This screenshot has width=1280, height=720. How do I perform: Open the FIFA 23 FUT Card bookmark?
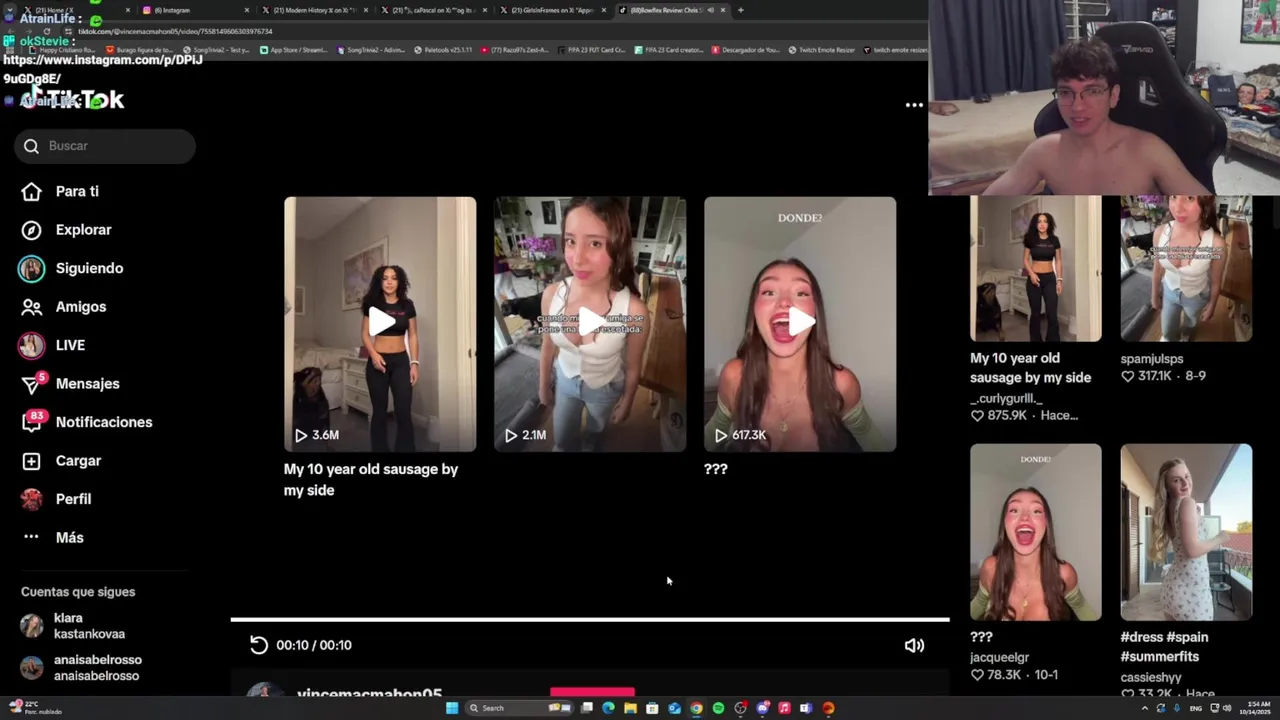[x=591, y=49]
